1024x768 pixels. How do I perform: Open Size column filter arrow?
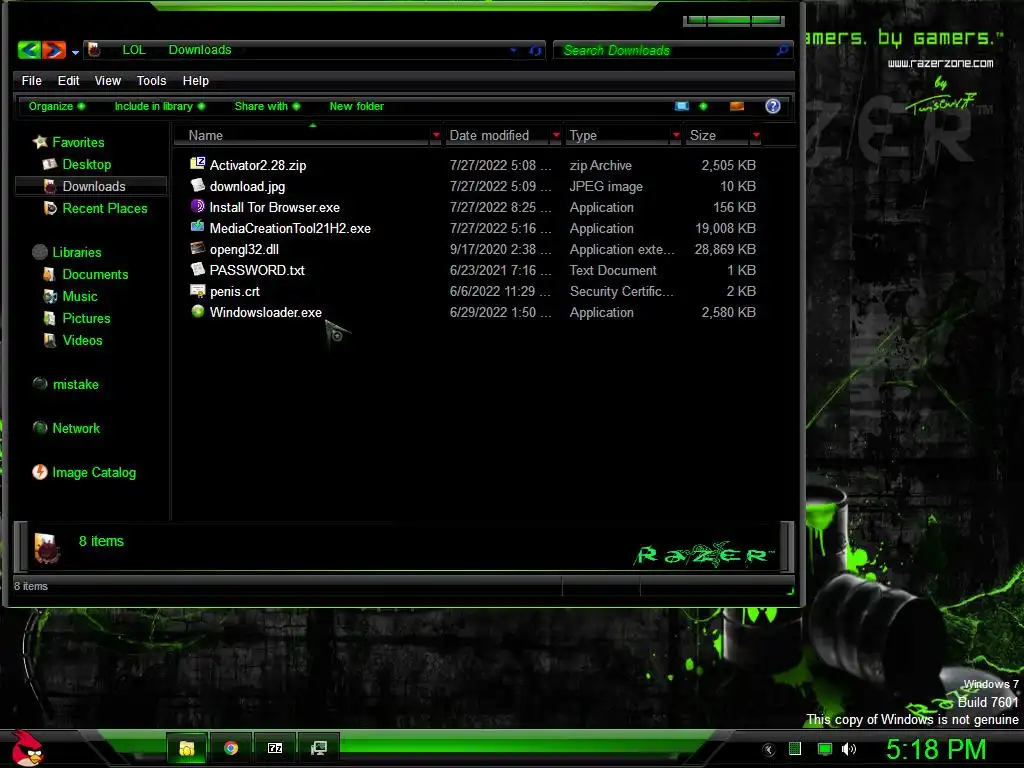point(756,135)
